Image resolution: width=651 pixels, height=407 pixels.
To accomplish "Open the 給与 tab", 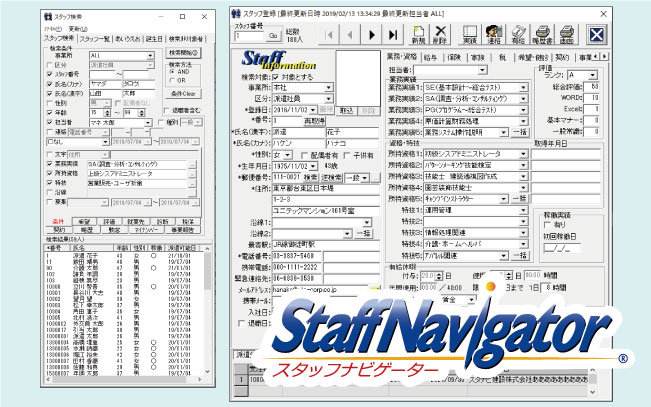I will click(x=431, y=57).
